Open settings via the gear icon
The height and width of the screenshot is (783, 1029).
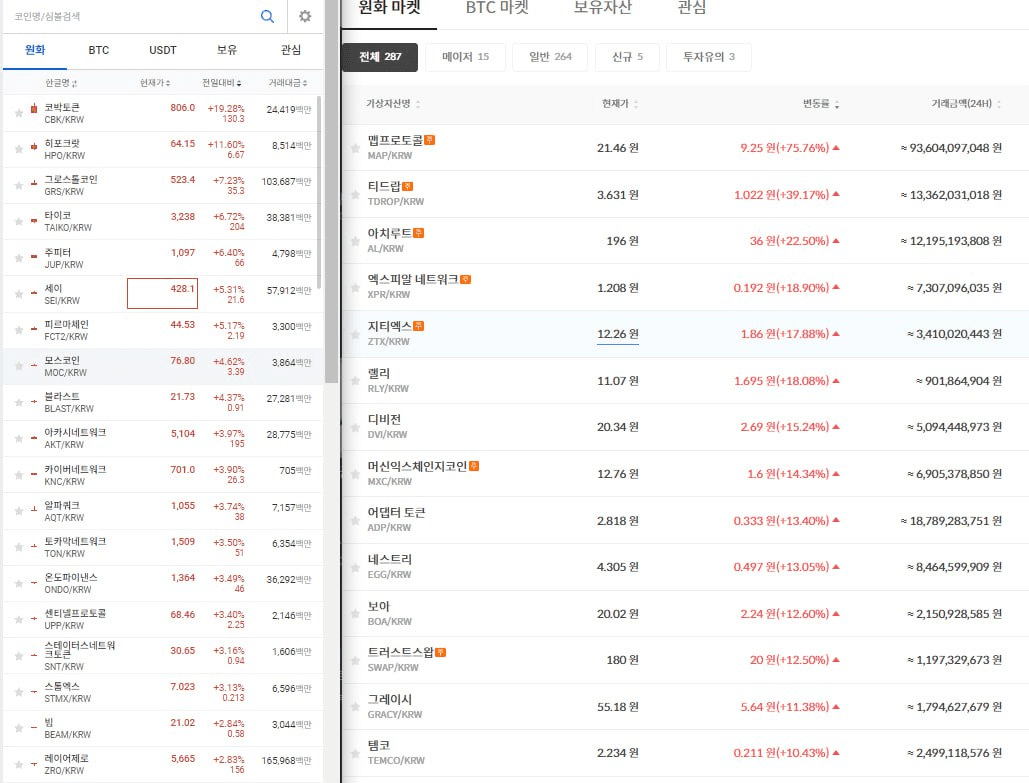point(305,16)
